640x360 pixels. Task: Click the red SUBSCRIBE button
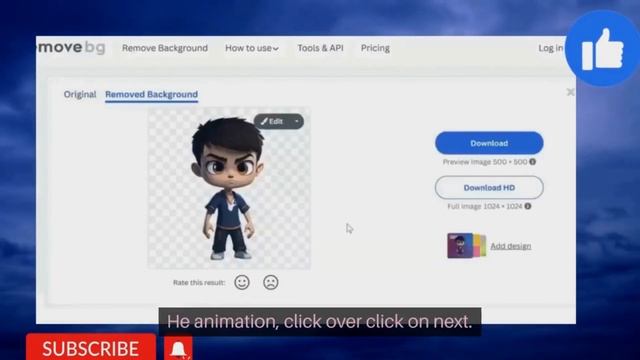click(91, 347)
